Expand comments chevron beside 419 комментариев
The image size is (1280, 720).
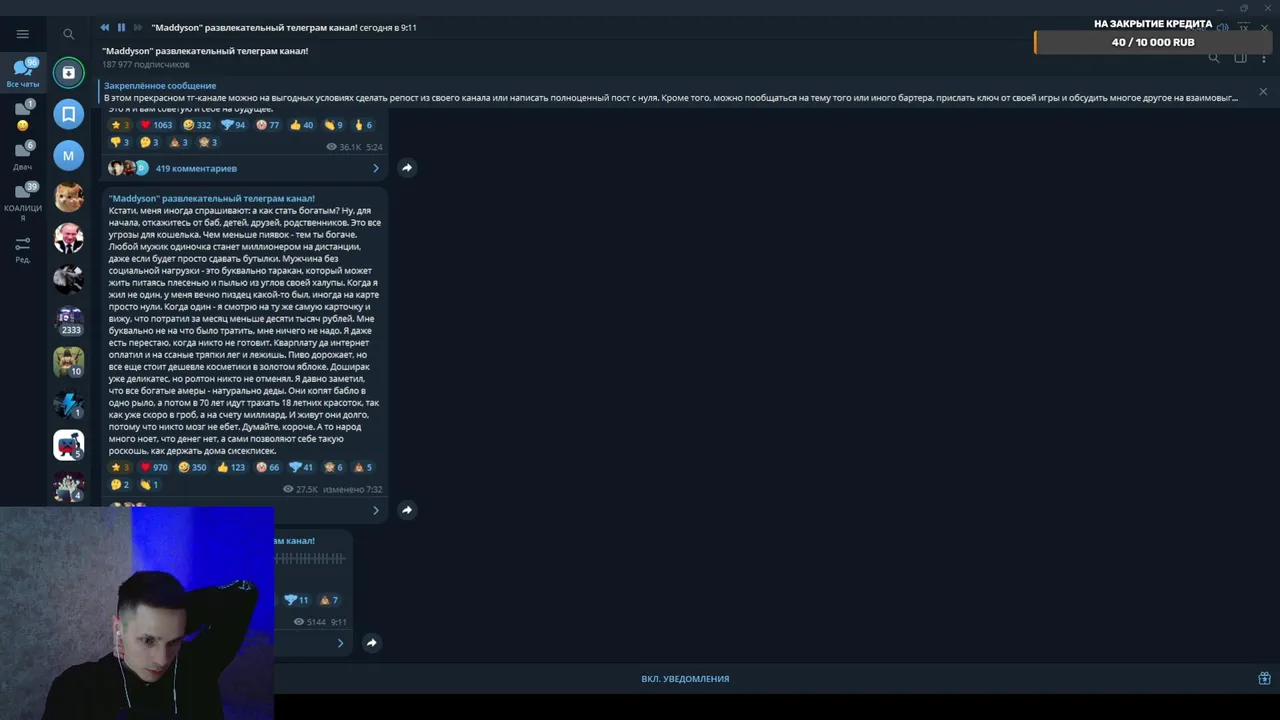coord(376,168)
